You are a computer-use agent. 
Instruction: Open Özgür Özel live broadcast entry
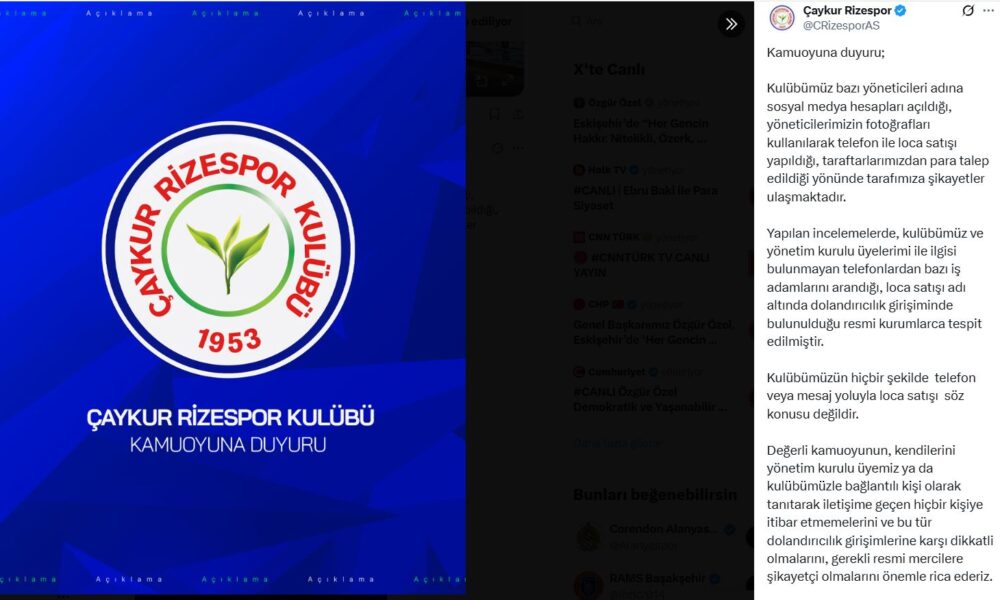click(x=654, y=121)
